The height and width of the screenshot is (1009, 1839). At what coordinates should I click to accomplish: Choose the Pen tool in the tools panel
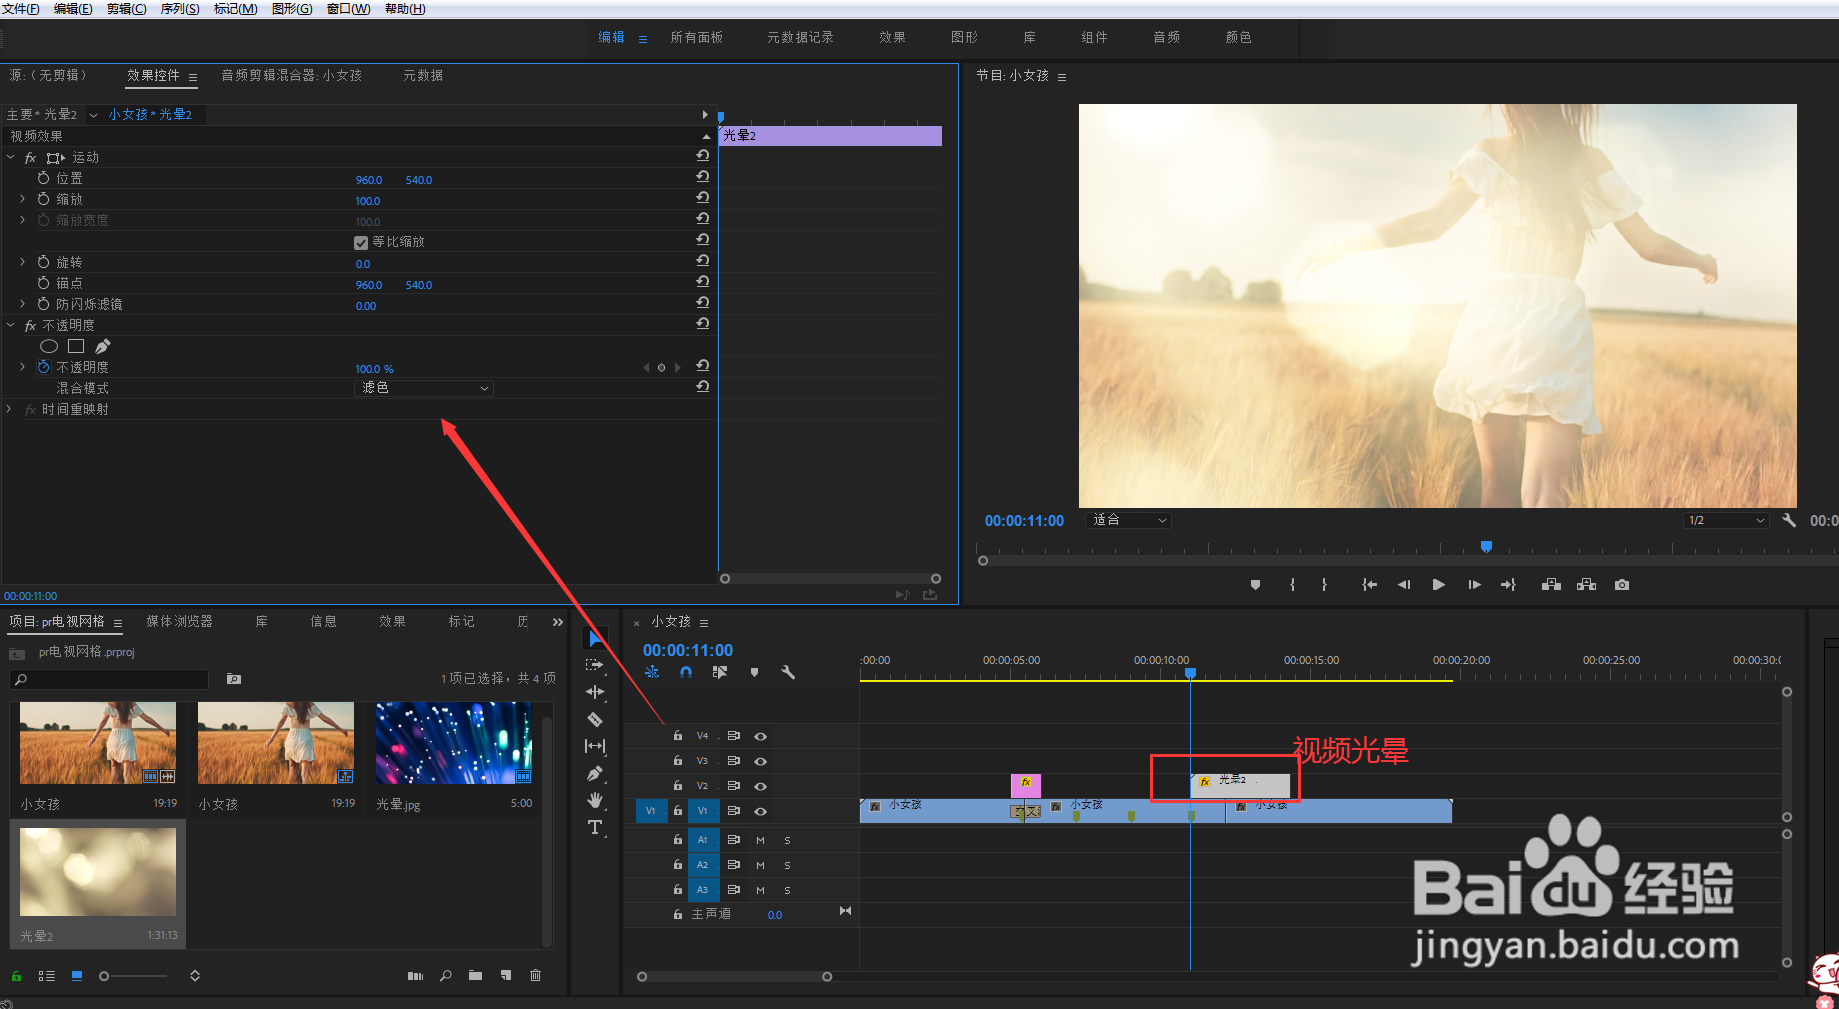(595, 773)
